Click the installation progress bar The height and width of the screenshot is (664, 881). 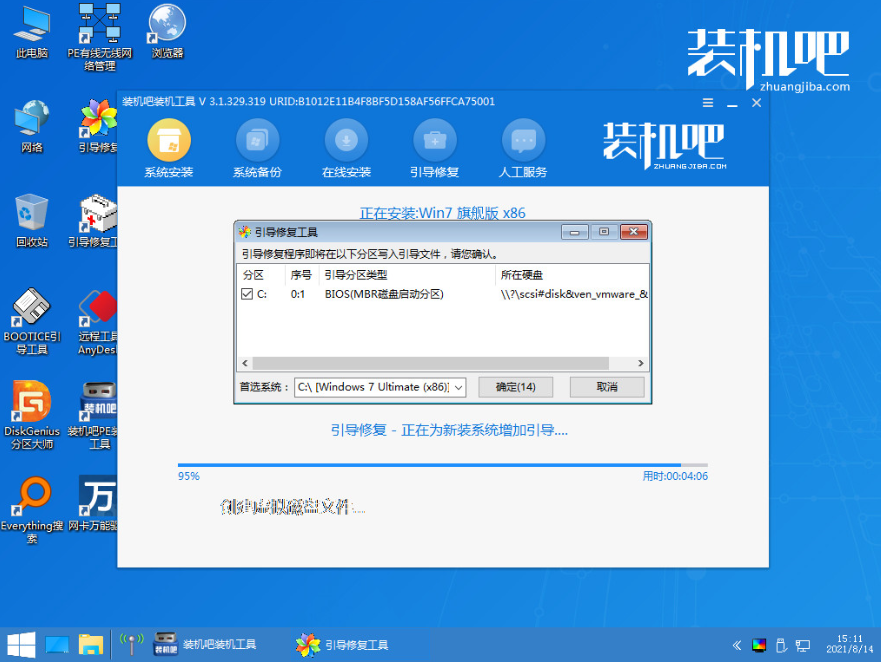(443, 465)
